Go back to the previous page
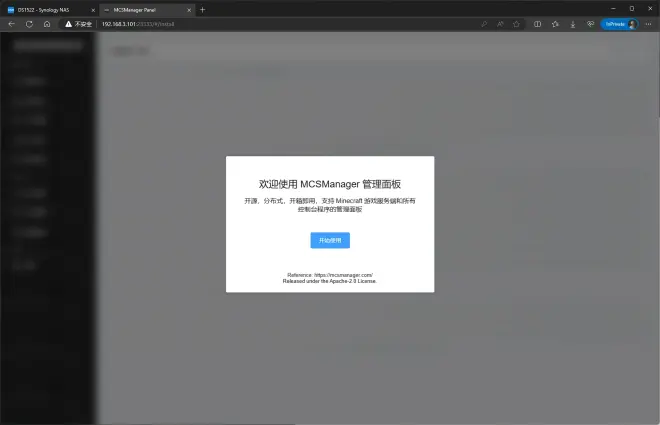 11,24
